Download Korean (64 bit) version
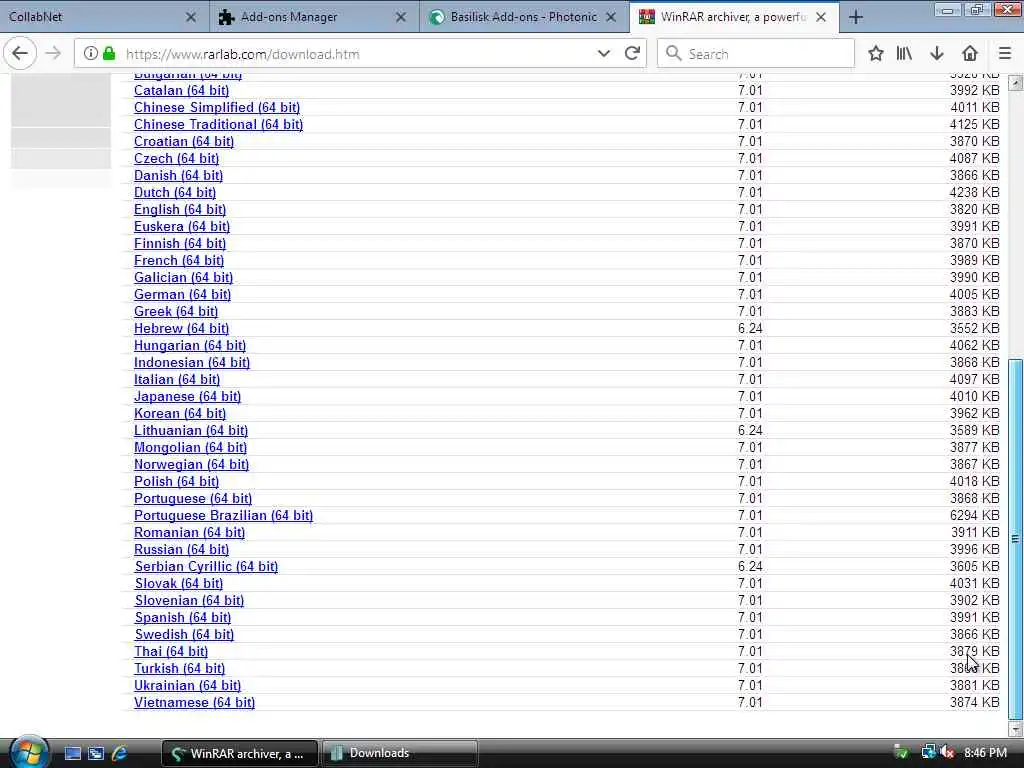The height and width of the screenshot is (768, 1024). (x=180, y=413)
